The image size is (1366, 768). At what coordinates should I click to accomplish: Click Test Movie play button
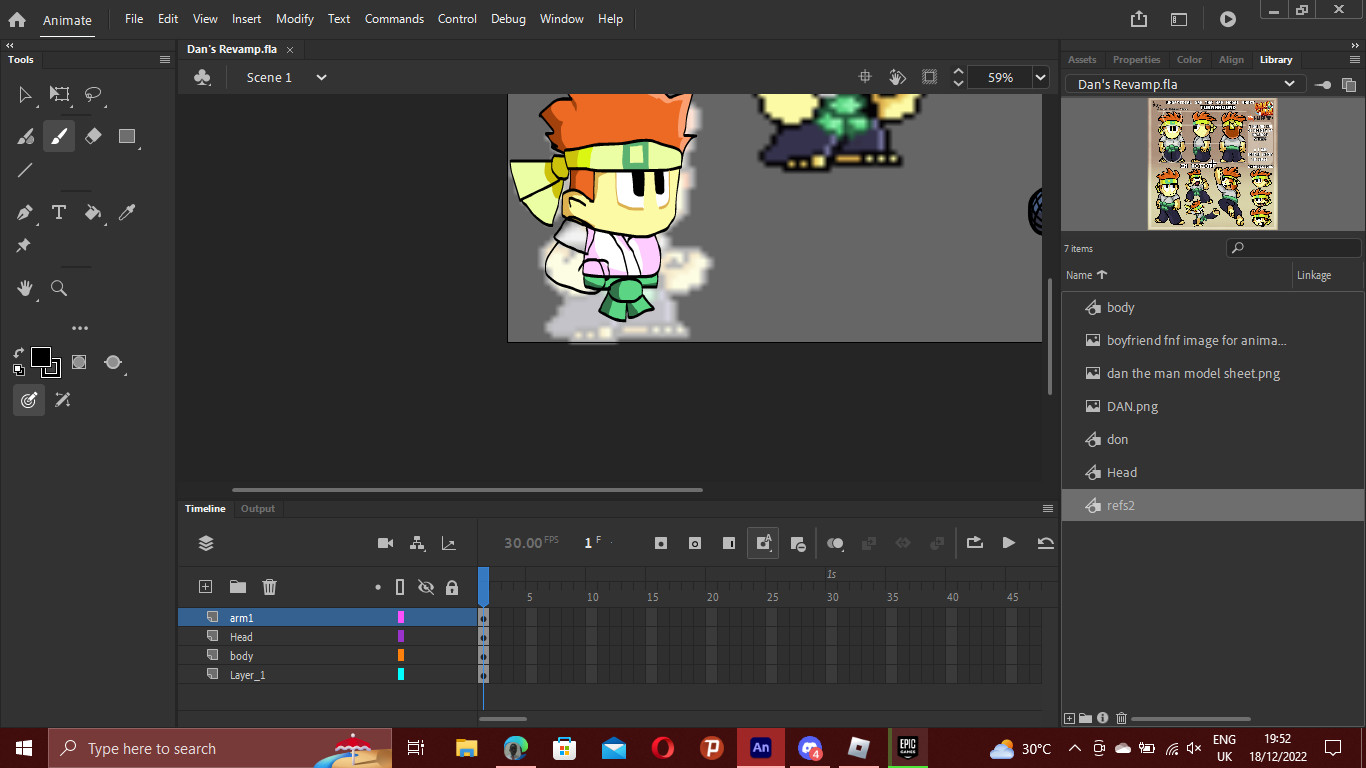click(x=1228, y=19)
